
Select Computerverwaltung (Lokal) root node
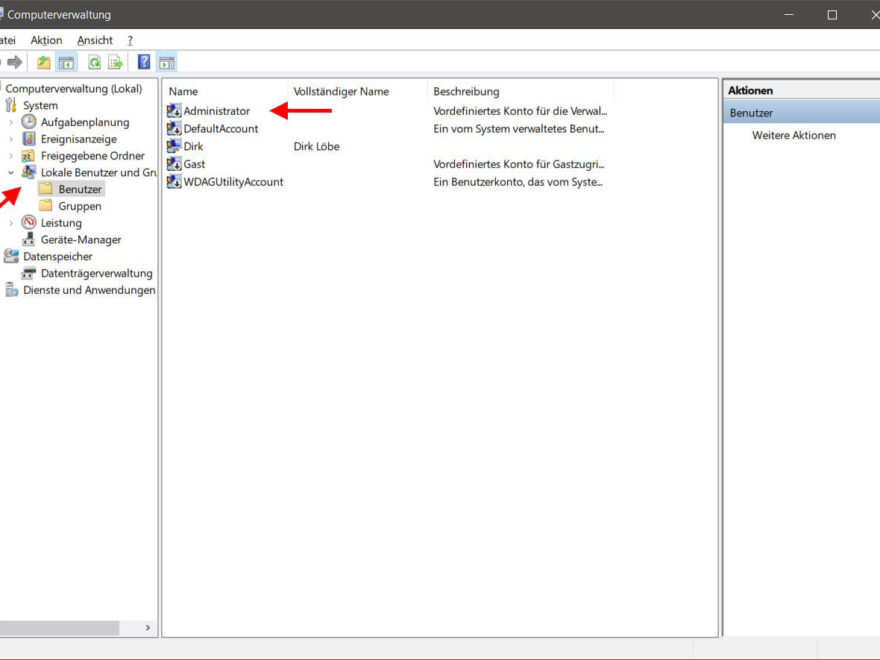pyautogui.click(x=74, y=89)
